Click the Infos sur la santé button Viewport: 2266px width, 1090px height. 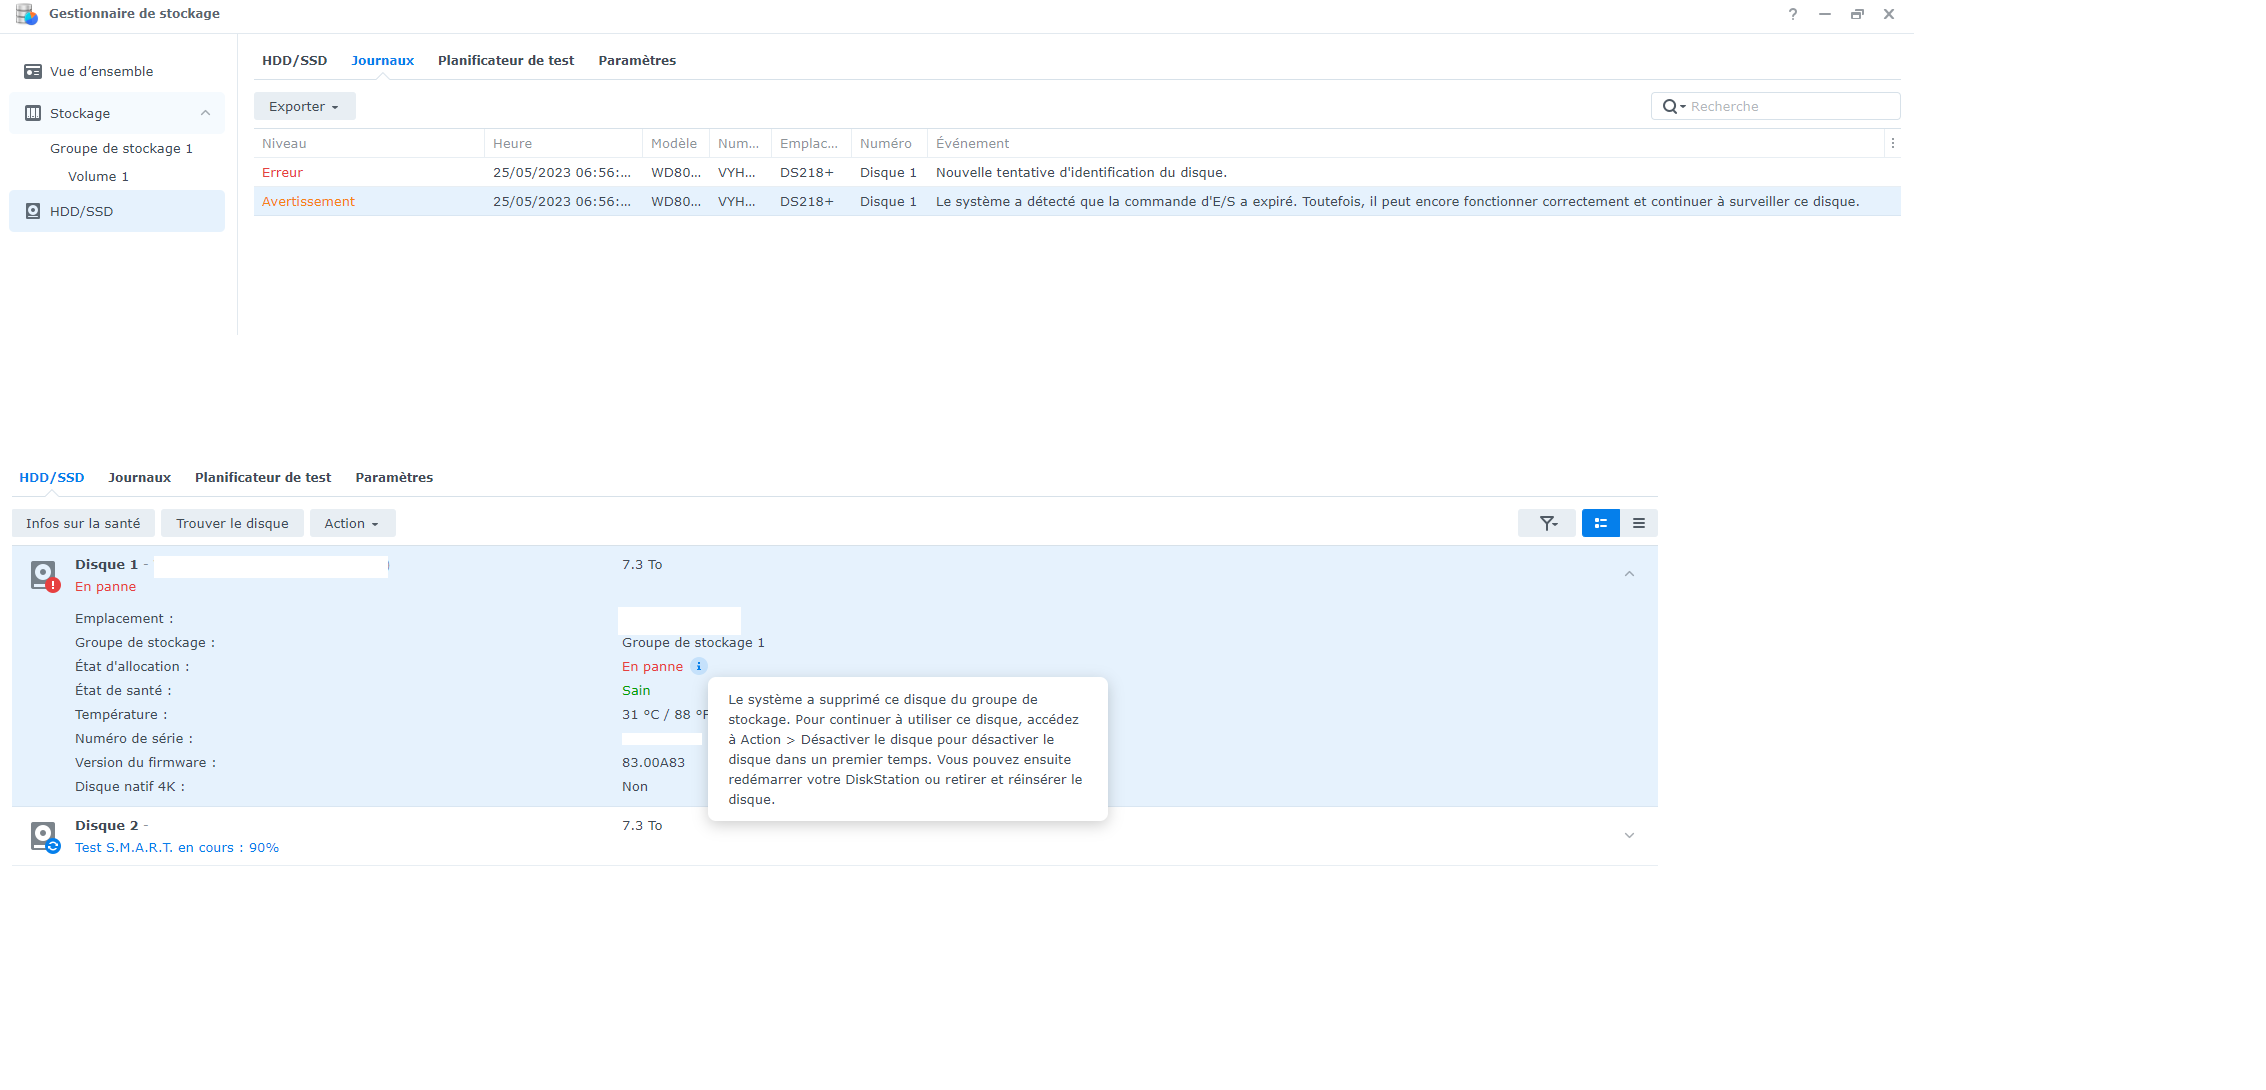(83, 523)
